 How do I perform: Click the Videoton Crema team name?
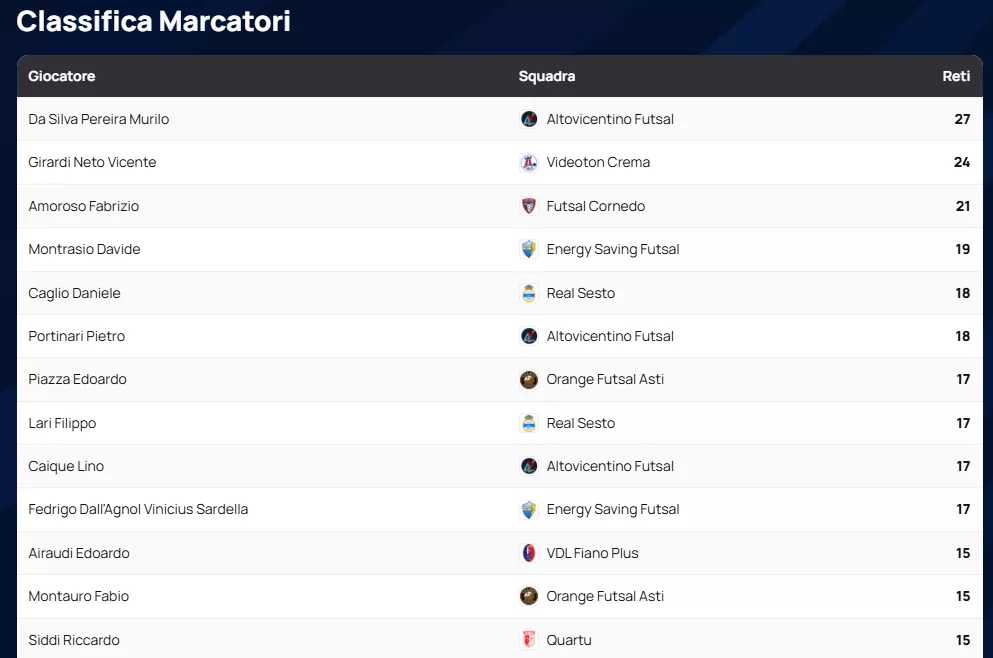pos(598,162)
